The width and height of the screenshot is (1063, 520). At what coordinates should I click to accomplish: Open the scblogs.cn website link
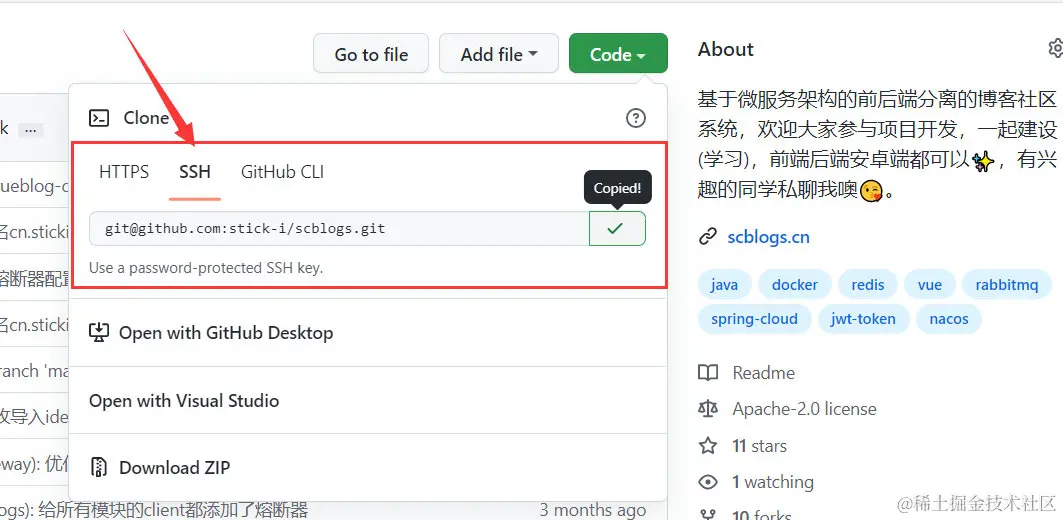pyautogui.click(x=768, y=237)
